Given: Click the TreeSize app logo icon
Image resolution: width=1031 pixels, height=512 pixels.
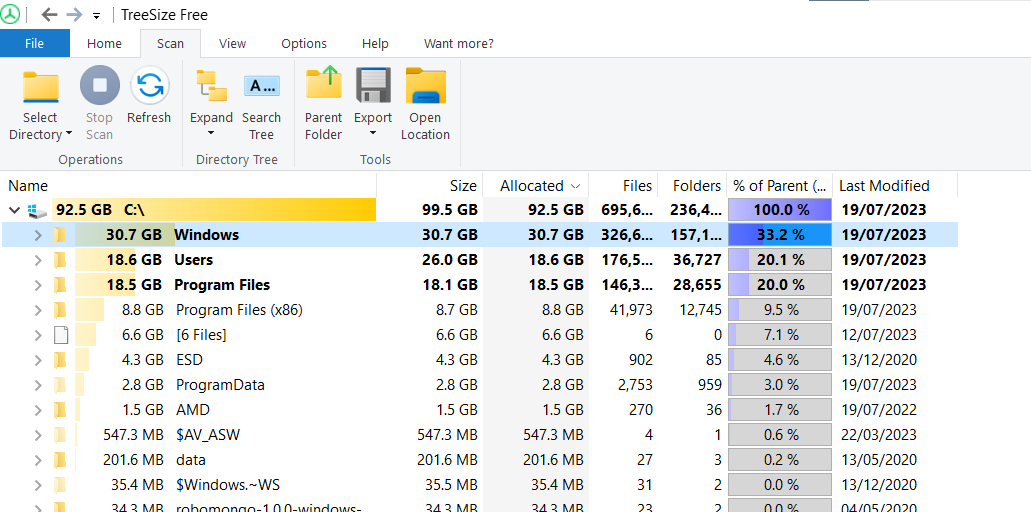Looking at the screenshot, I should click(x=10, y=14).
